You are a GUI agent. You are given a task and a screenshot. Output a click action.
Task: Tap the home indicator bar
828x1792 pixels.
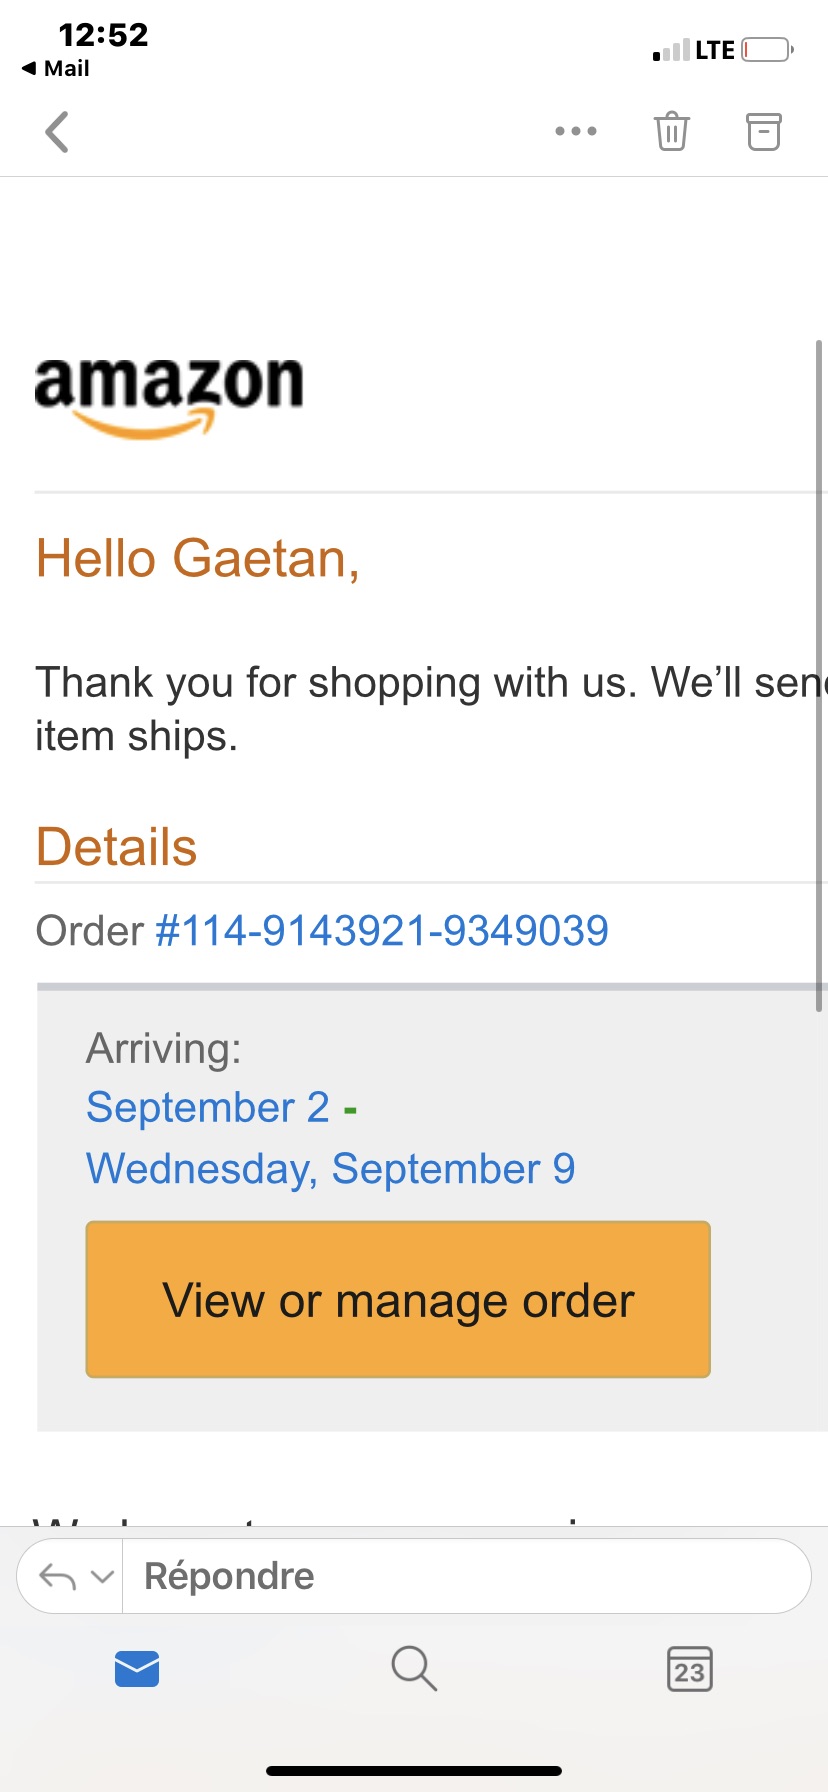414,1770
